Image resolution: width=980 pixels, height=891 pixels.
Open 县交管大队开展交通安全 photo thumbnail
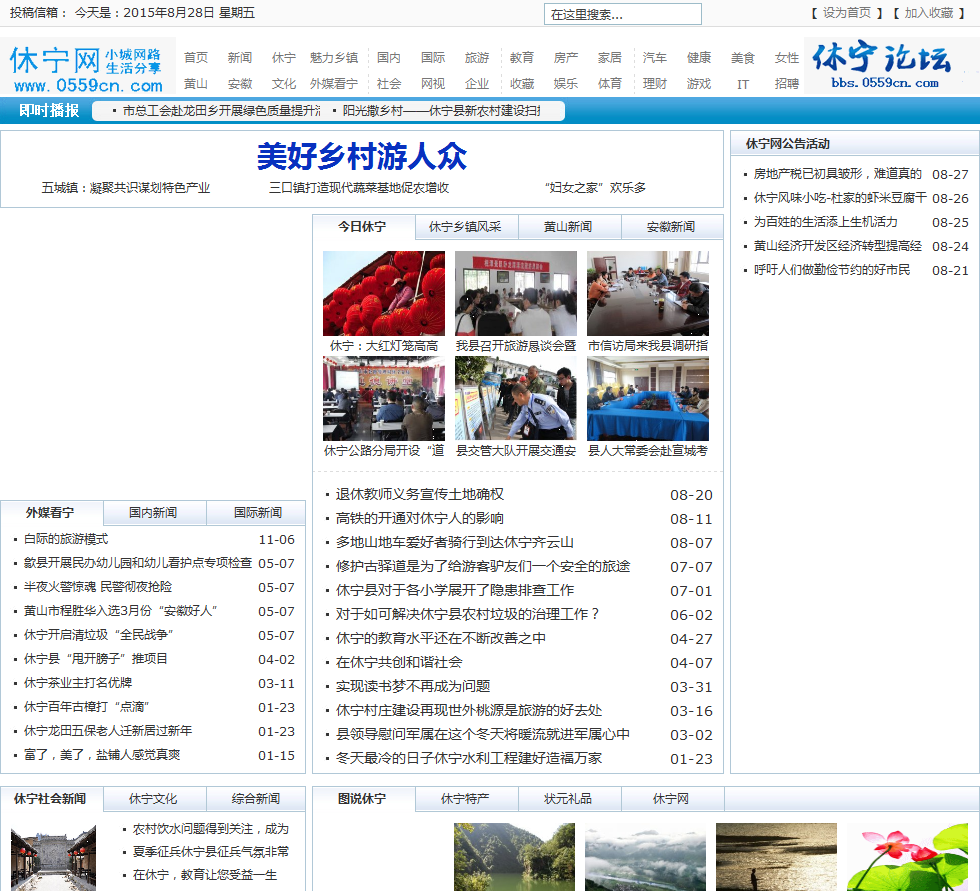516,399
